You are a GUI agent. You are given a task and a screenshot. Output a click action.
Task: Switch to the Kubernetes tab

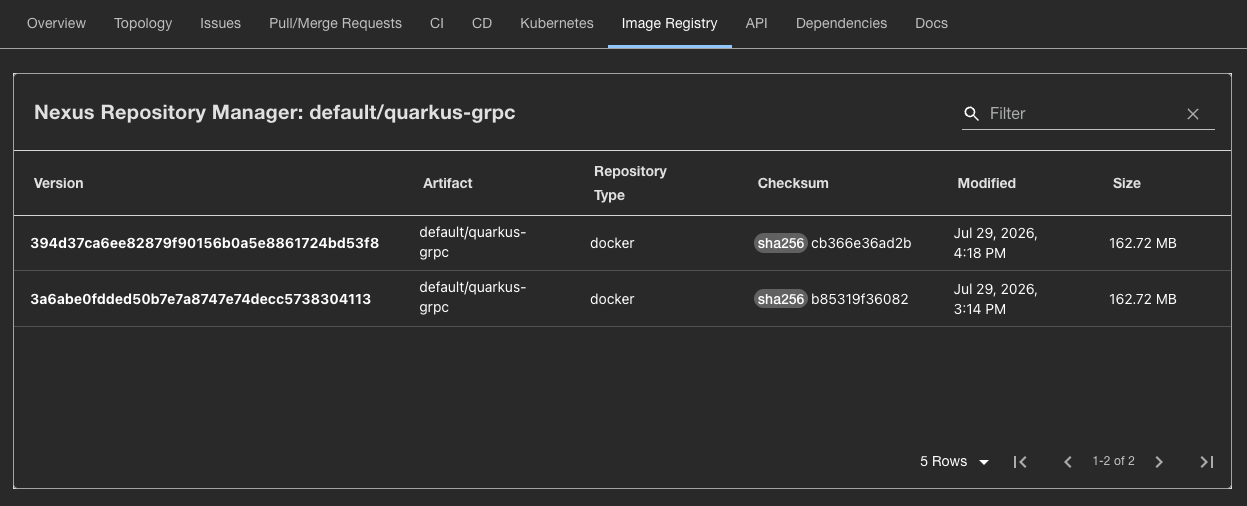[557, 23]
